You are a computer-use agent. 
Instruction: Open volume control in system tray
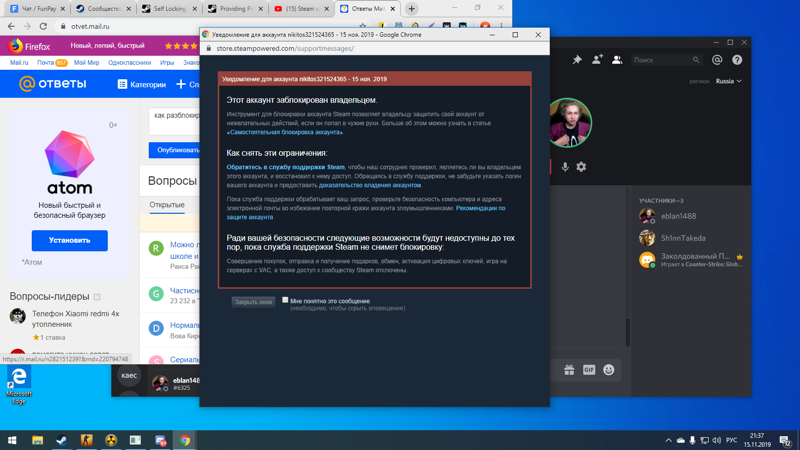717,440
